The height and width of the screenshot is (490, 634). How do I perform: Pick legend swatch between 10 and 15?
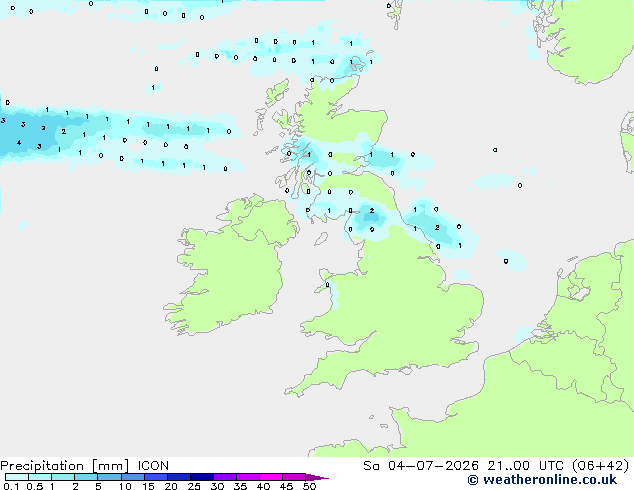tap(132, 477)
